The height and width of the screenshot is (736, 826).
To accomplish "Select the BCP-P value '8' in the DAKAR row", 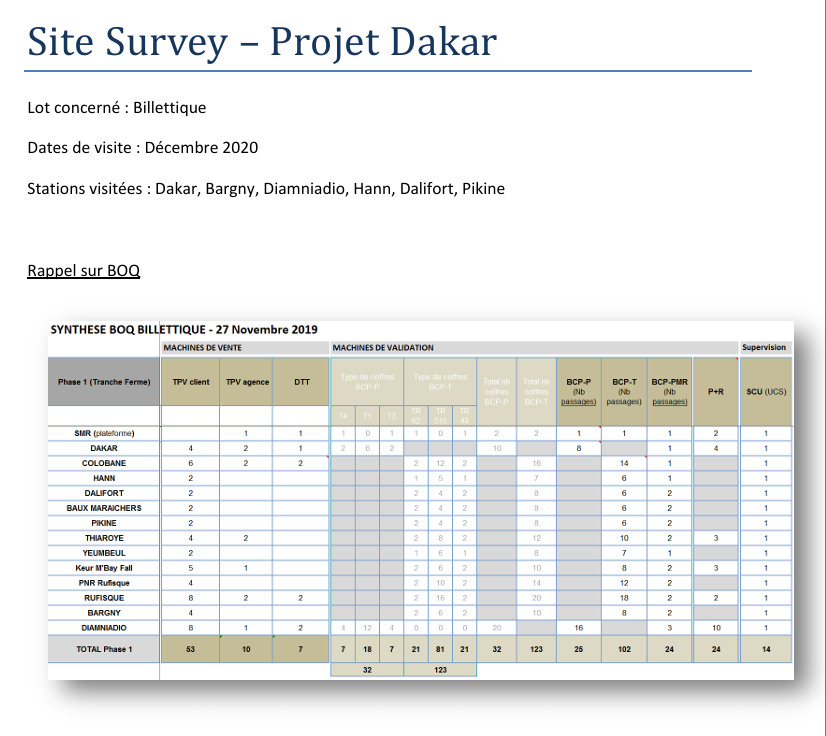I will point(578,448).
